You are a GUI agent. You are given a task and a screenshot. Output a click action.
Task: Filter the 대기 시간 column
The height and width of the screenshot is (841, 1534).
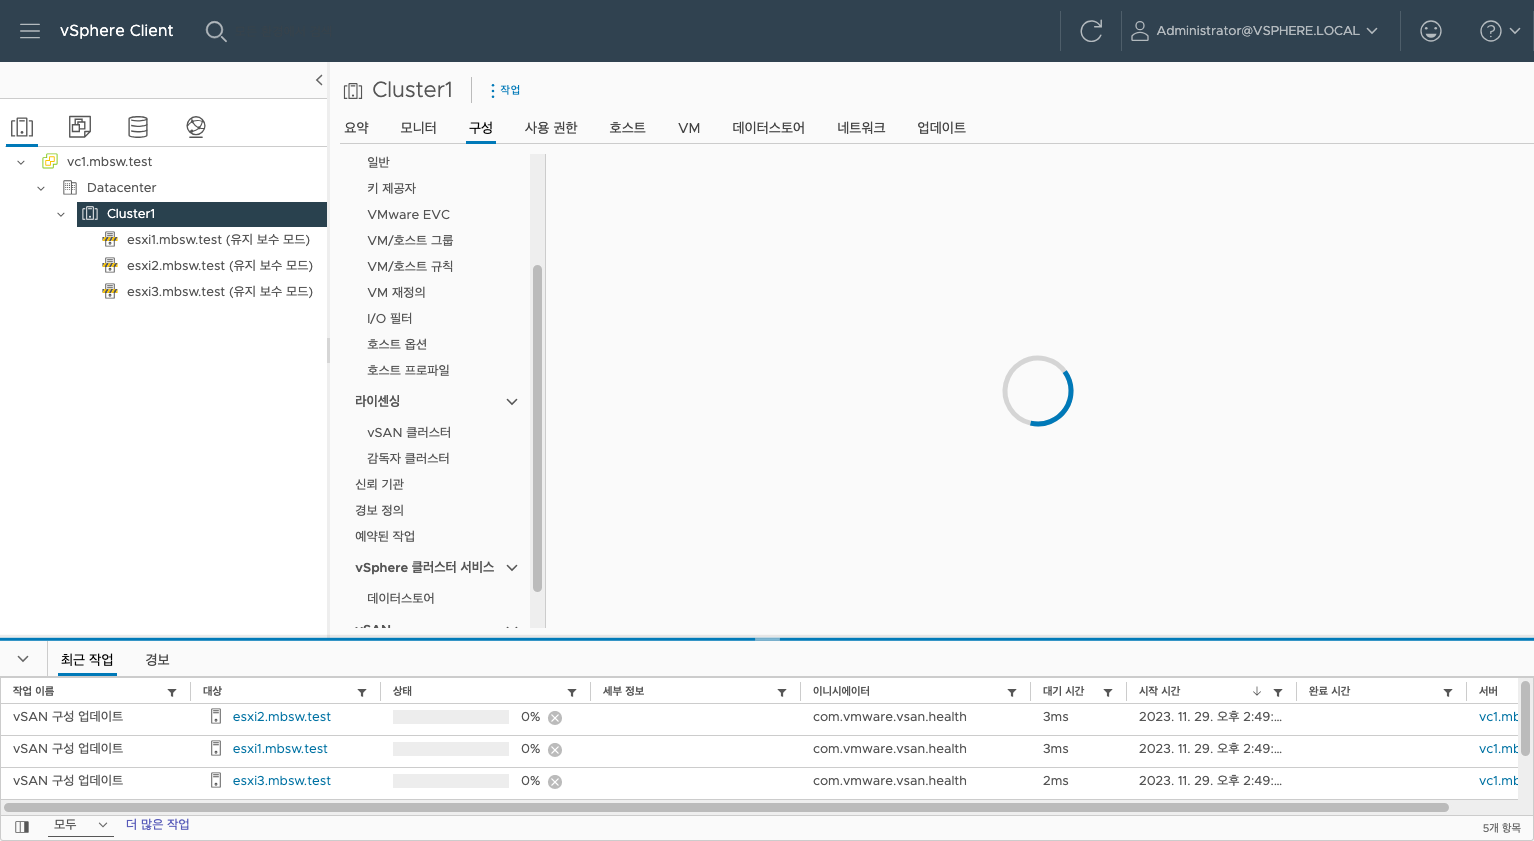click(x=1108, y=692)
